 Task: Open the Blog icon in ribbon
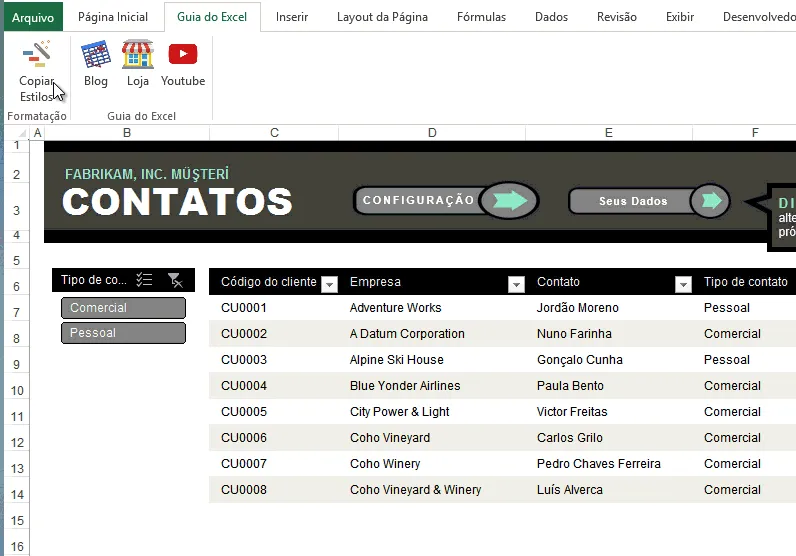(x=95, y=54)
